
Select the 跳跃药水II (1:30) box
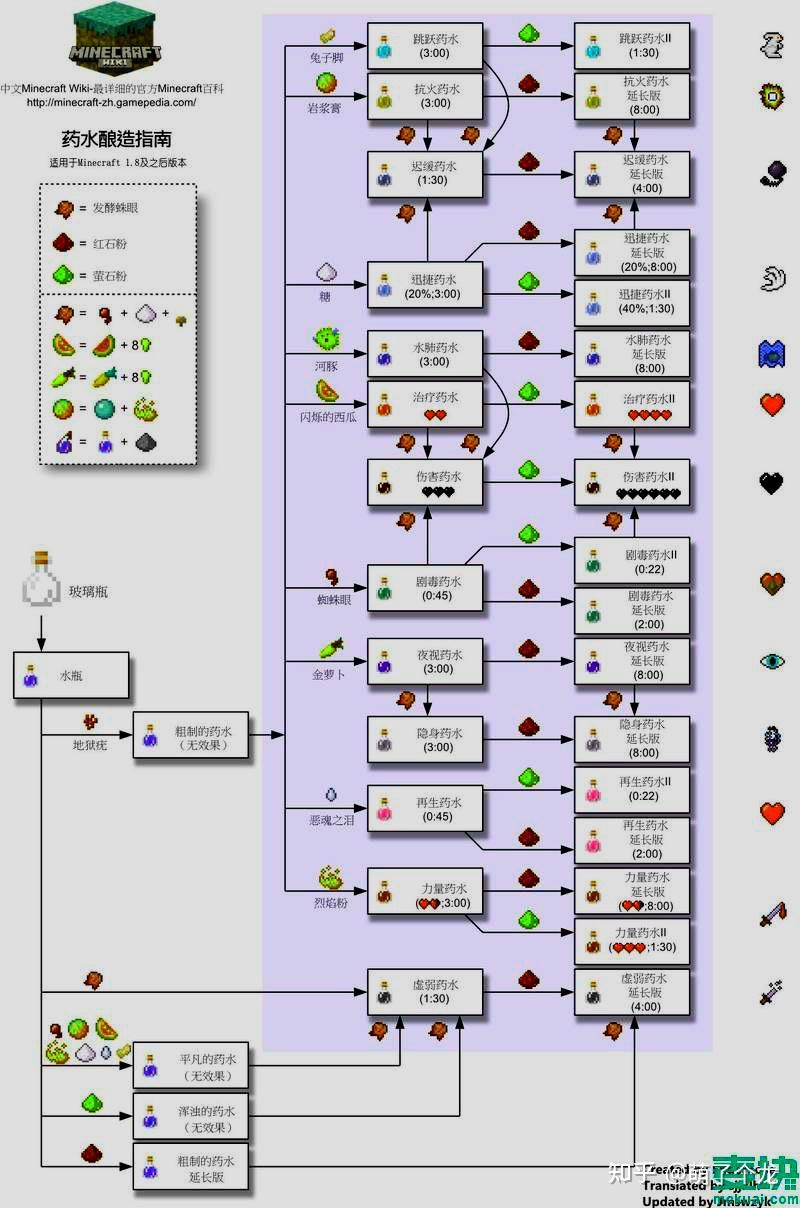(x=632, y=45)
